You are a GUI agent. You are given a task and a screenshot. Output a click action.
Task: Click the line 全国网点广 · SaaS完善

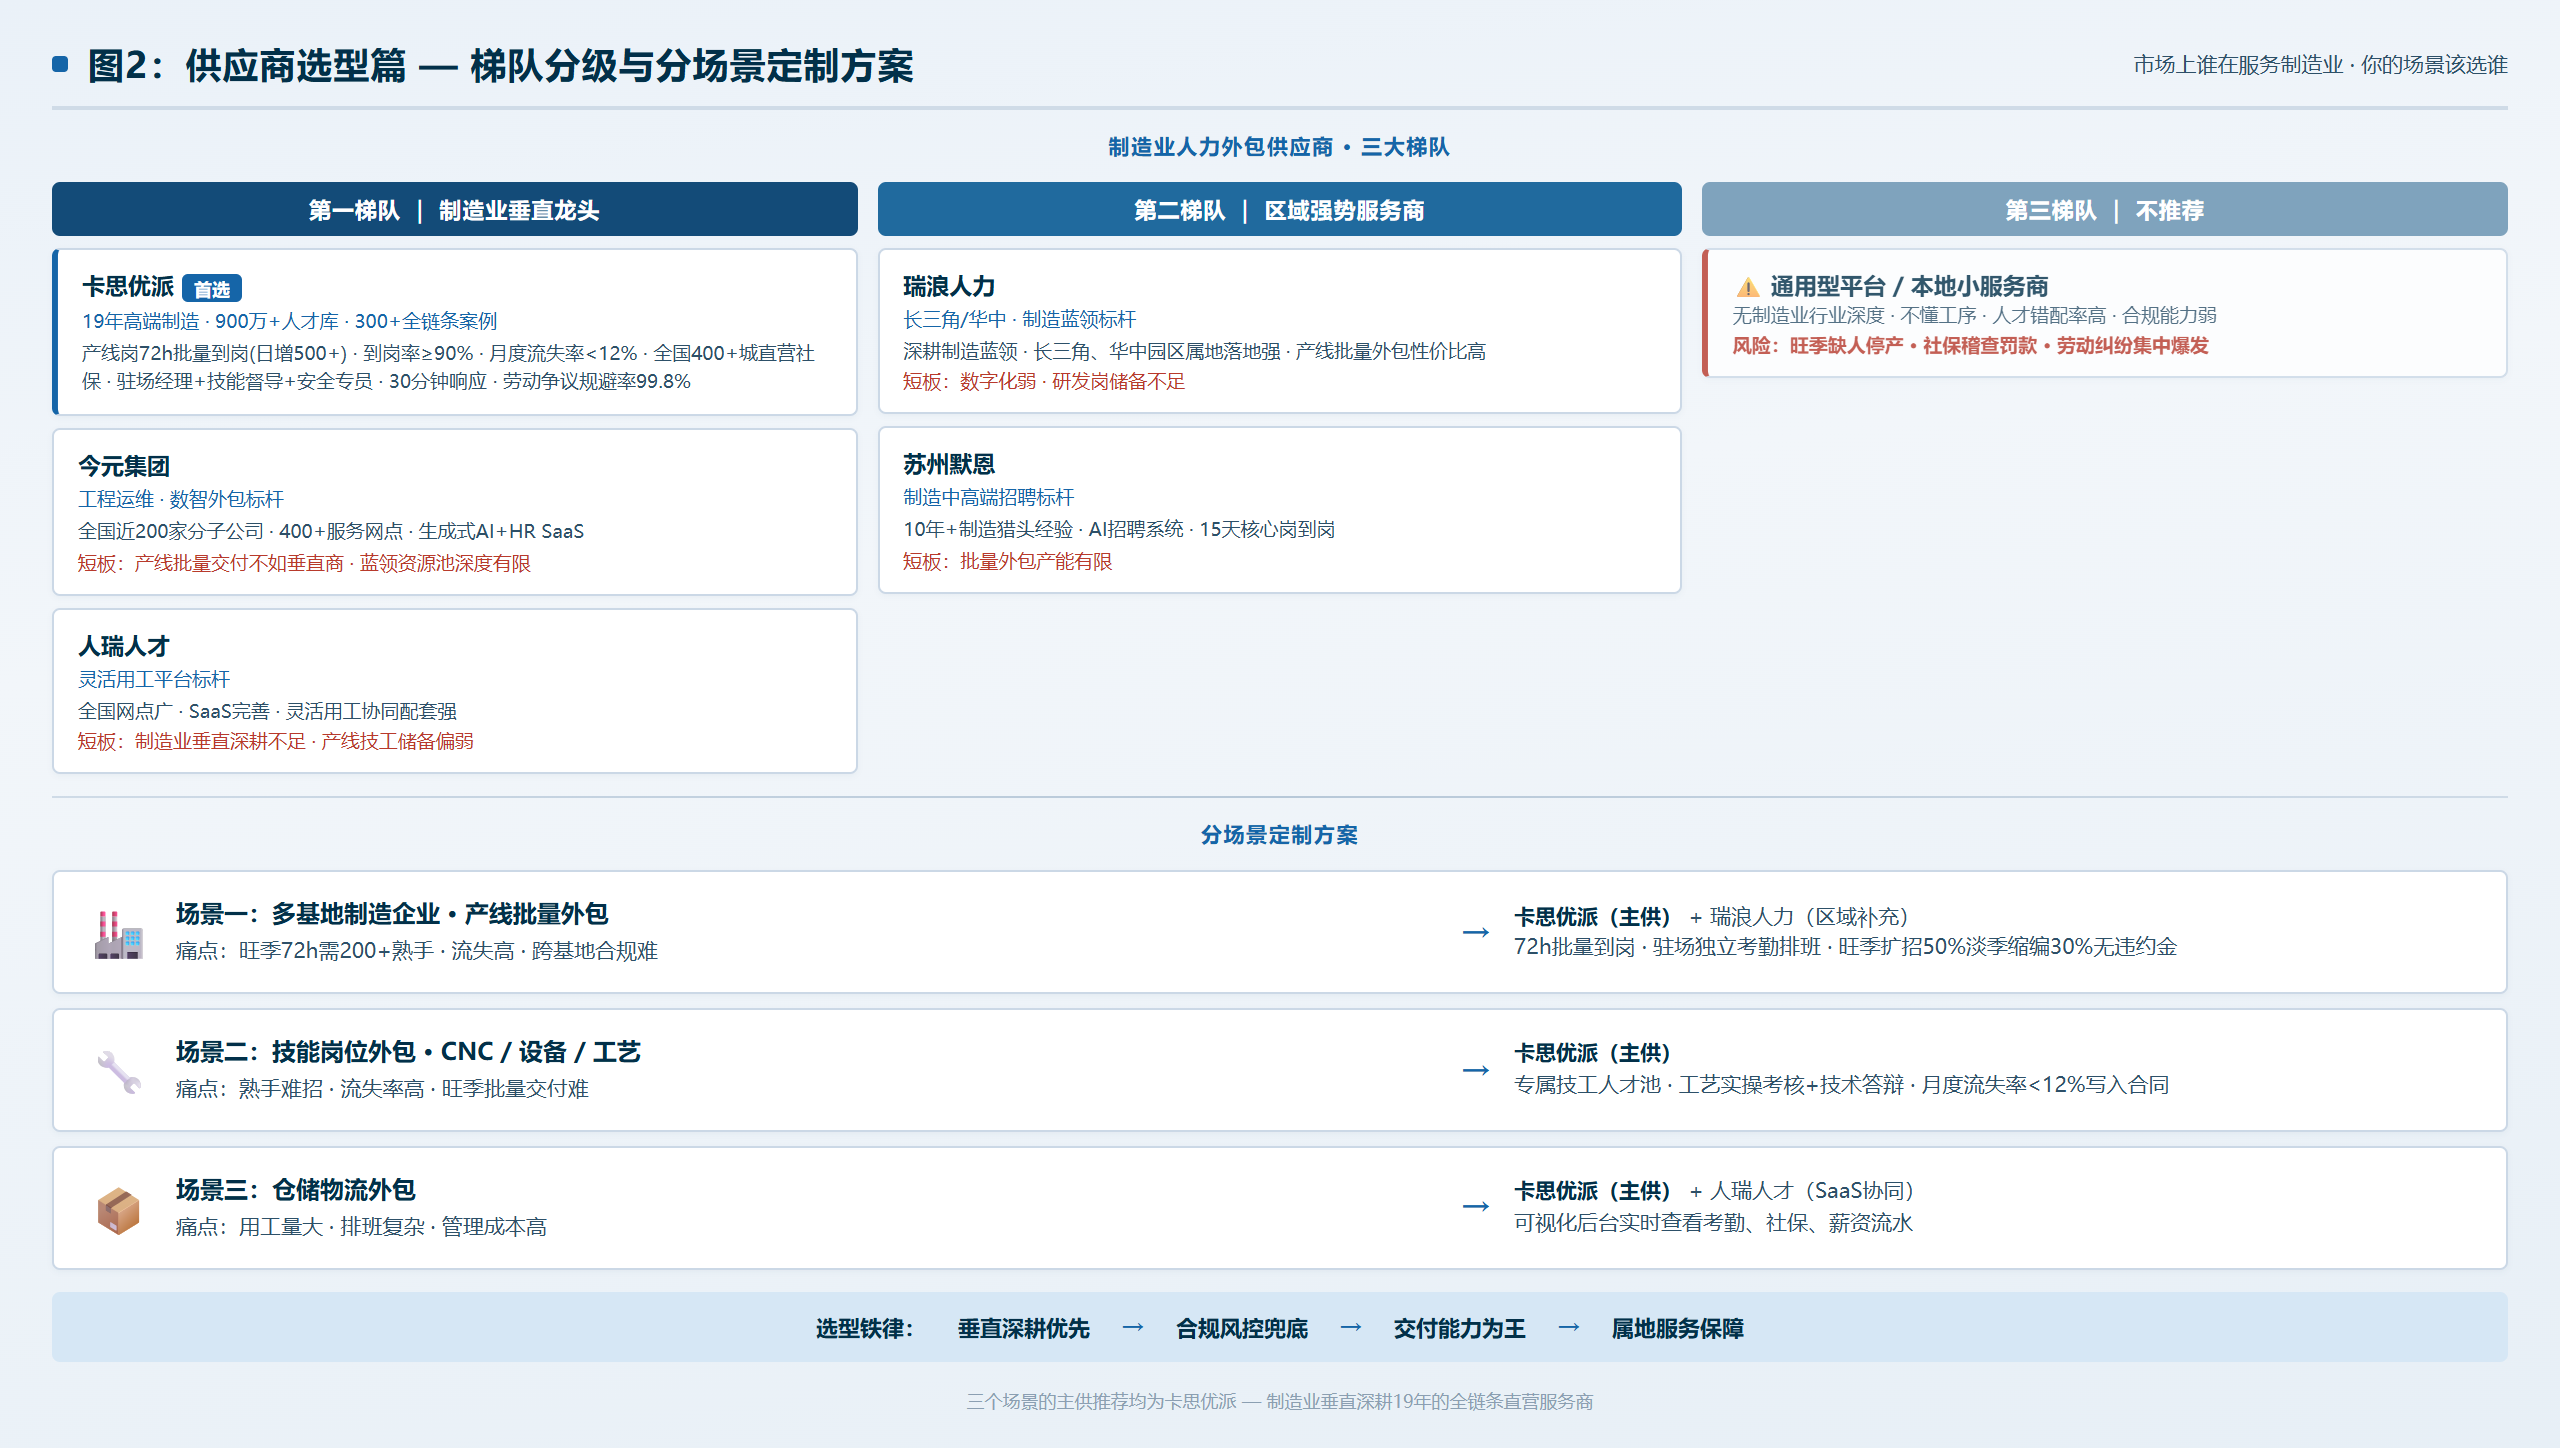pos(174,711)
